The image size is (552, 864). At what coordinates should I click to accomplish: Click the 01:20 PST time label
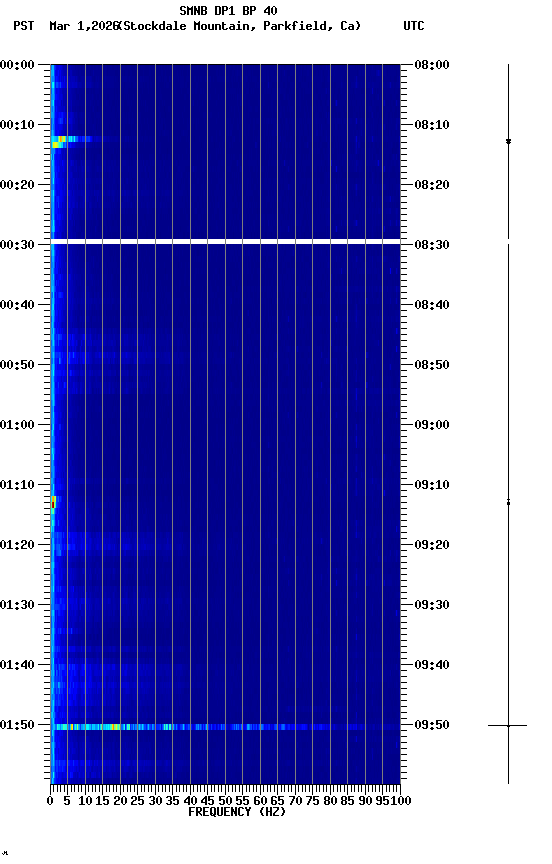pyautogui.click(x=17, y=546)
